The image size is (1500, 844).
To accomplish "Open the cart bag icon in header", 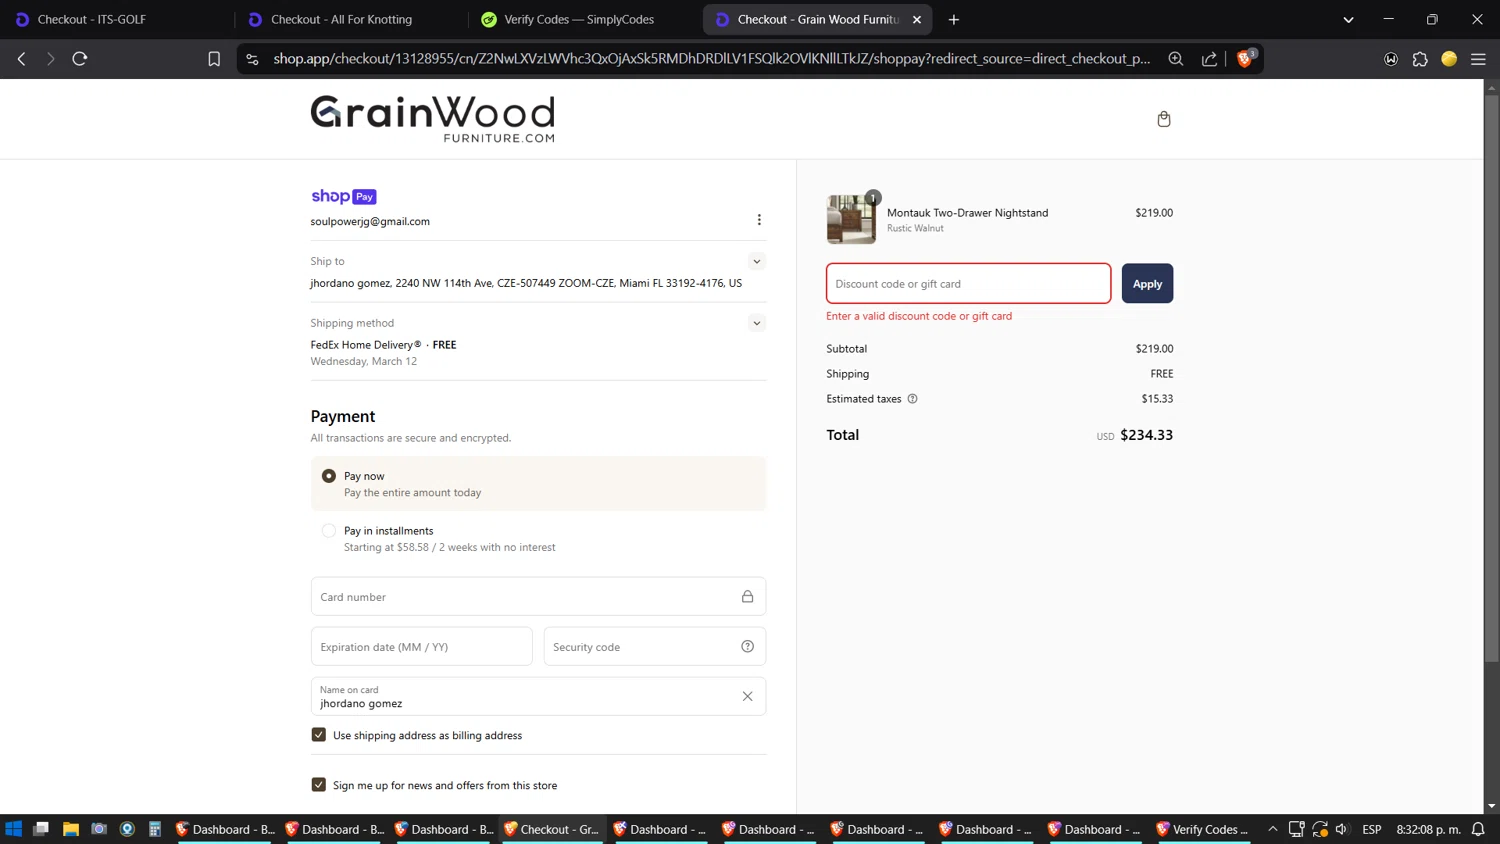I will [x=1163, y=119].
